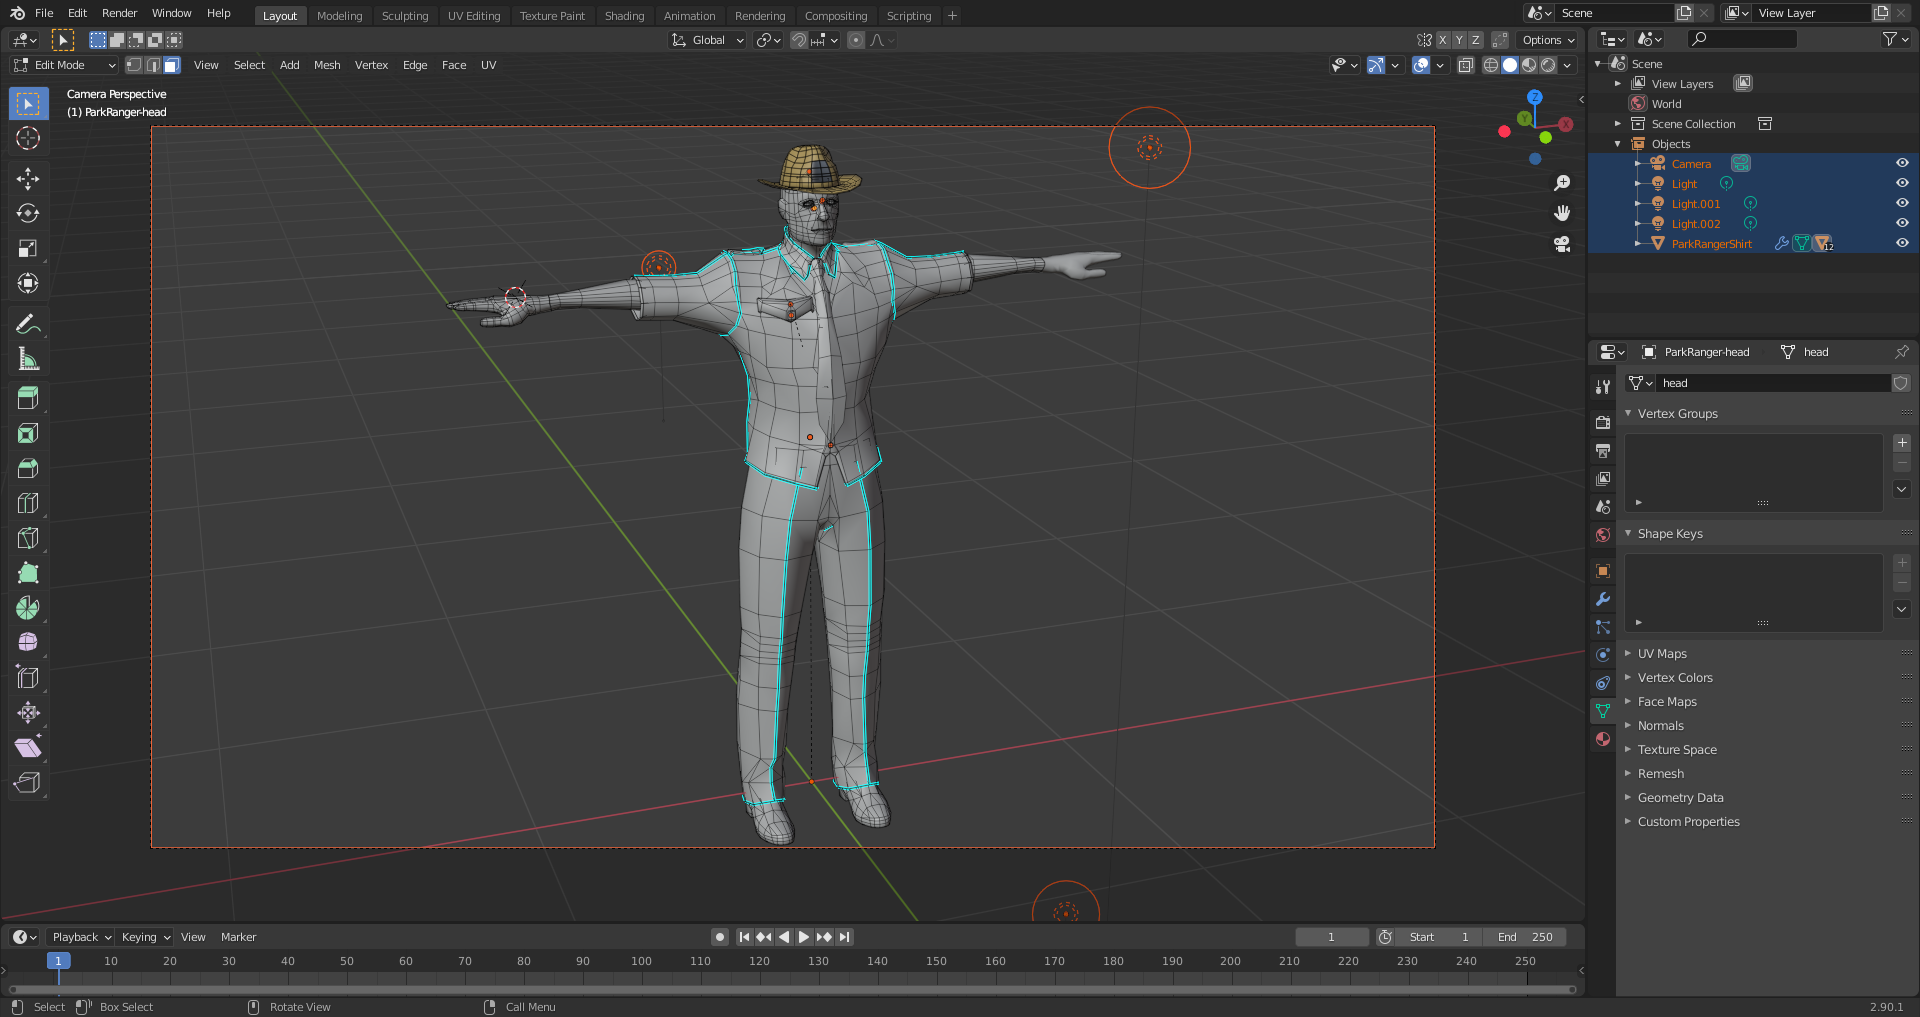
Task: Enable rendered viewport shading
Action: [x=1548, y=65]
